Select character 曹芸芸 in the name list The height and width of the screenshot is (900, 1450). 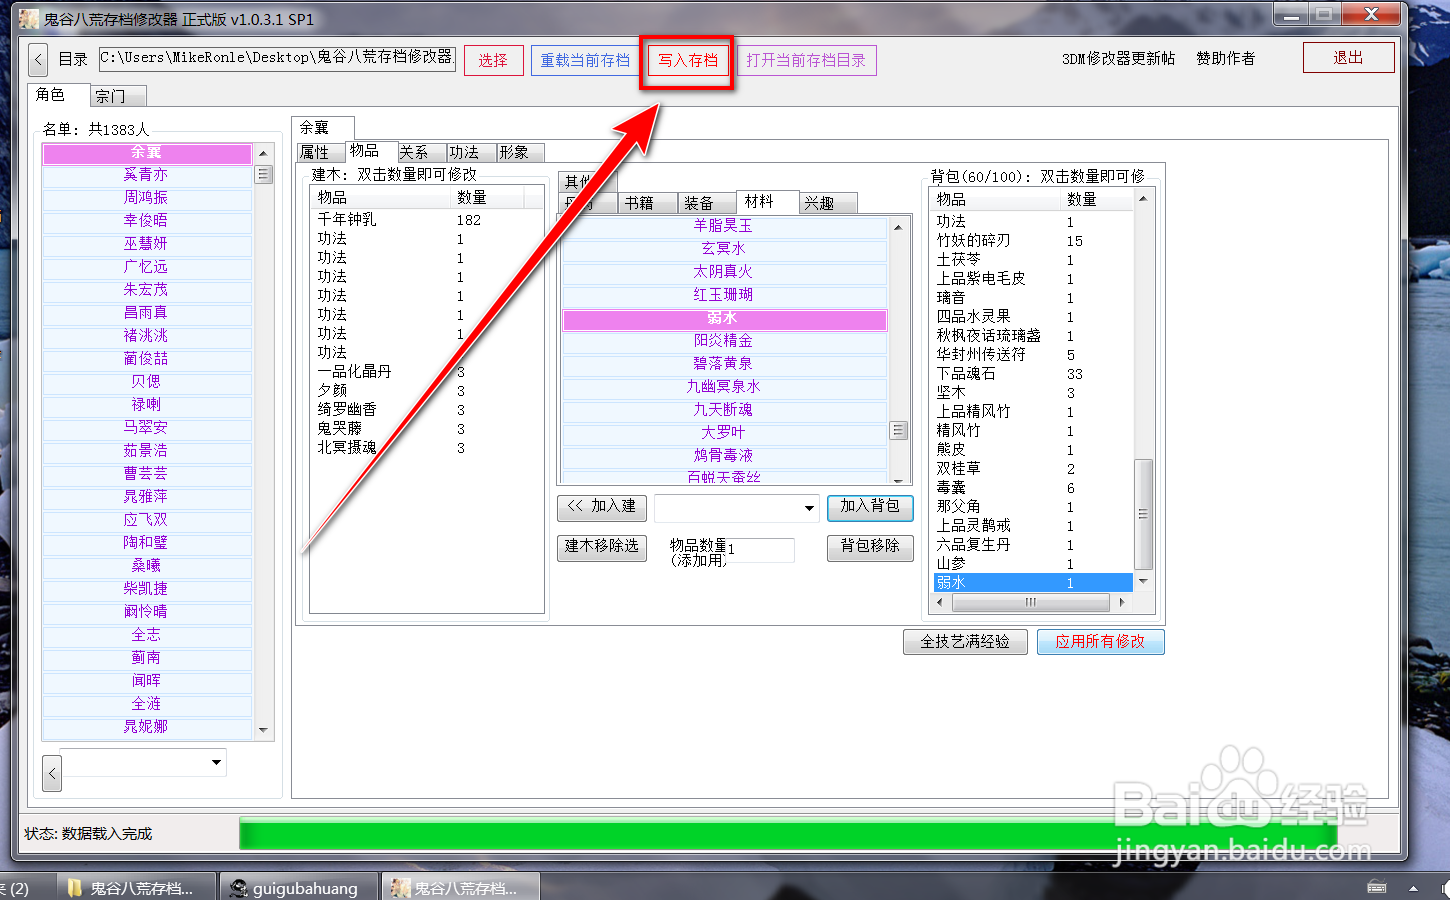[146, 474]
